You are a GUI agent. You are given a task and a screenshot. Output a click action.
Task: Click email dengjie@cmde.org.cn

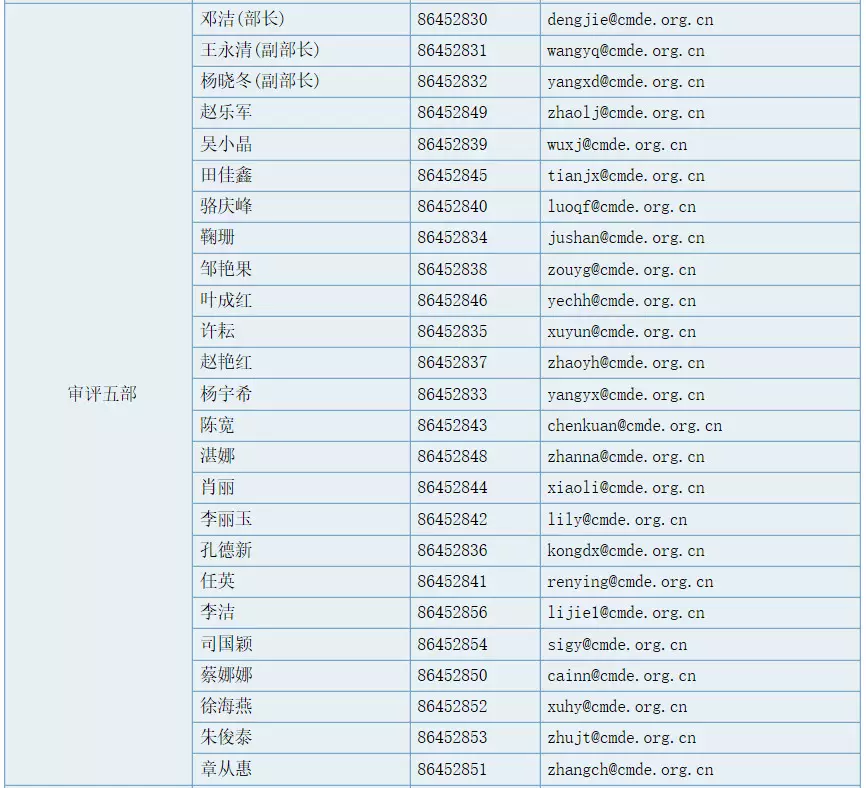click(x=630, y=20)
